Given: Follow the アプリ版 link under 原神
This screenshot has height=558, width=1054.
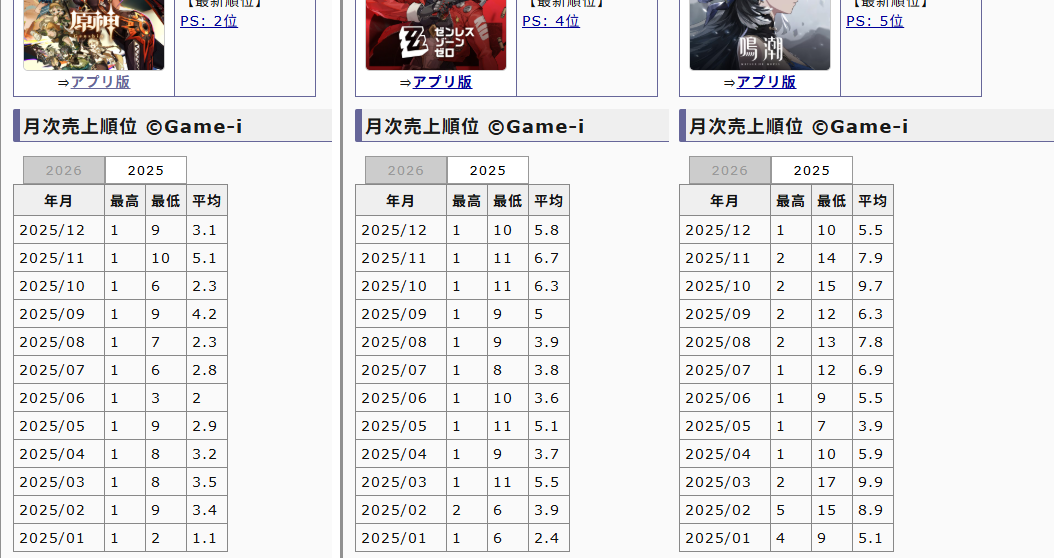Looking at the screenshot, I should [100, 82].
